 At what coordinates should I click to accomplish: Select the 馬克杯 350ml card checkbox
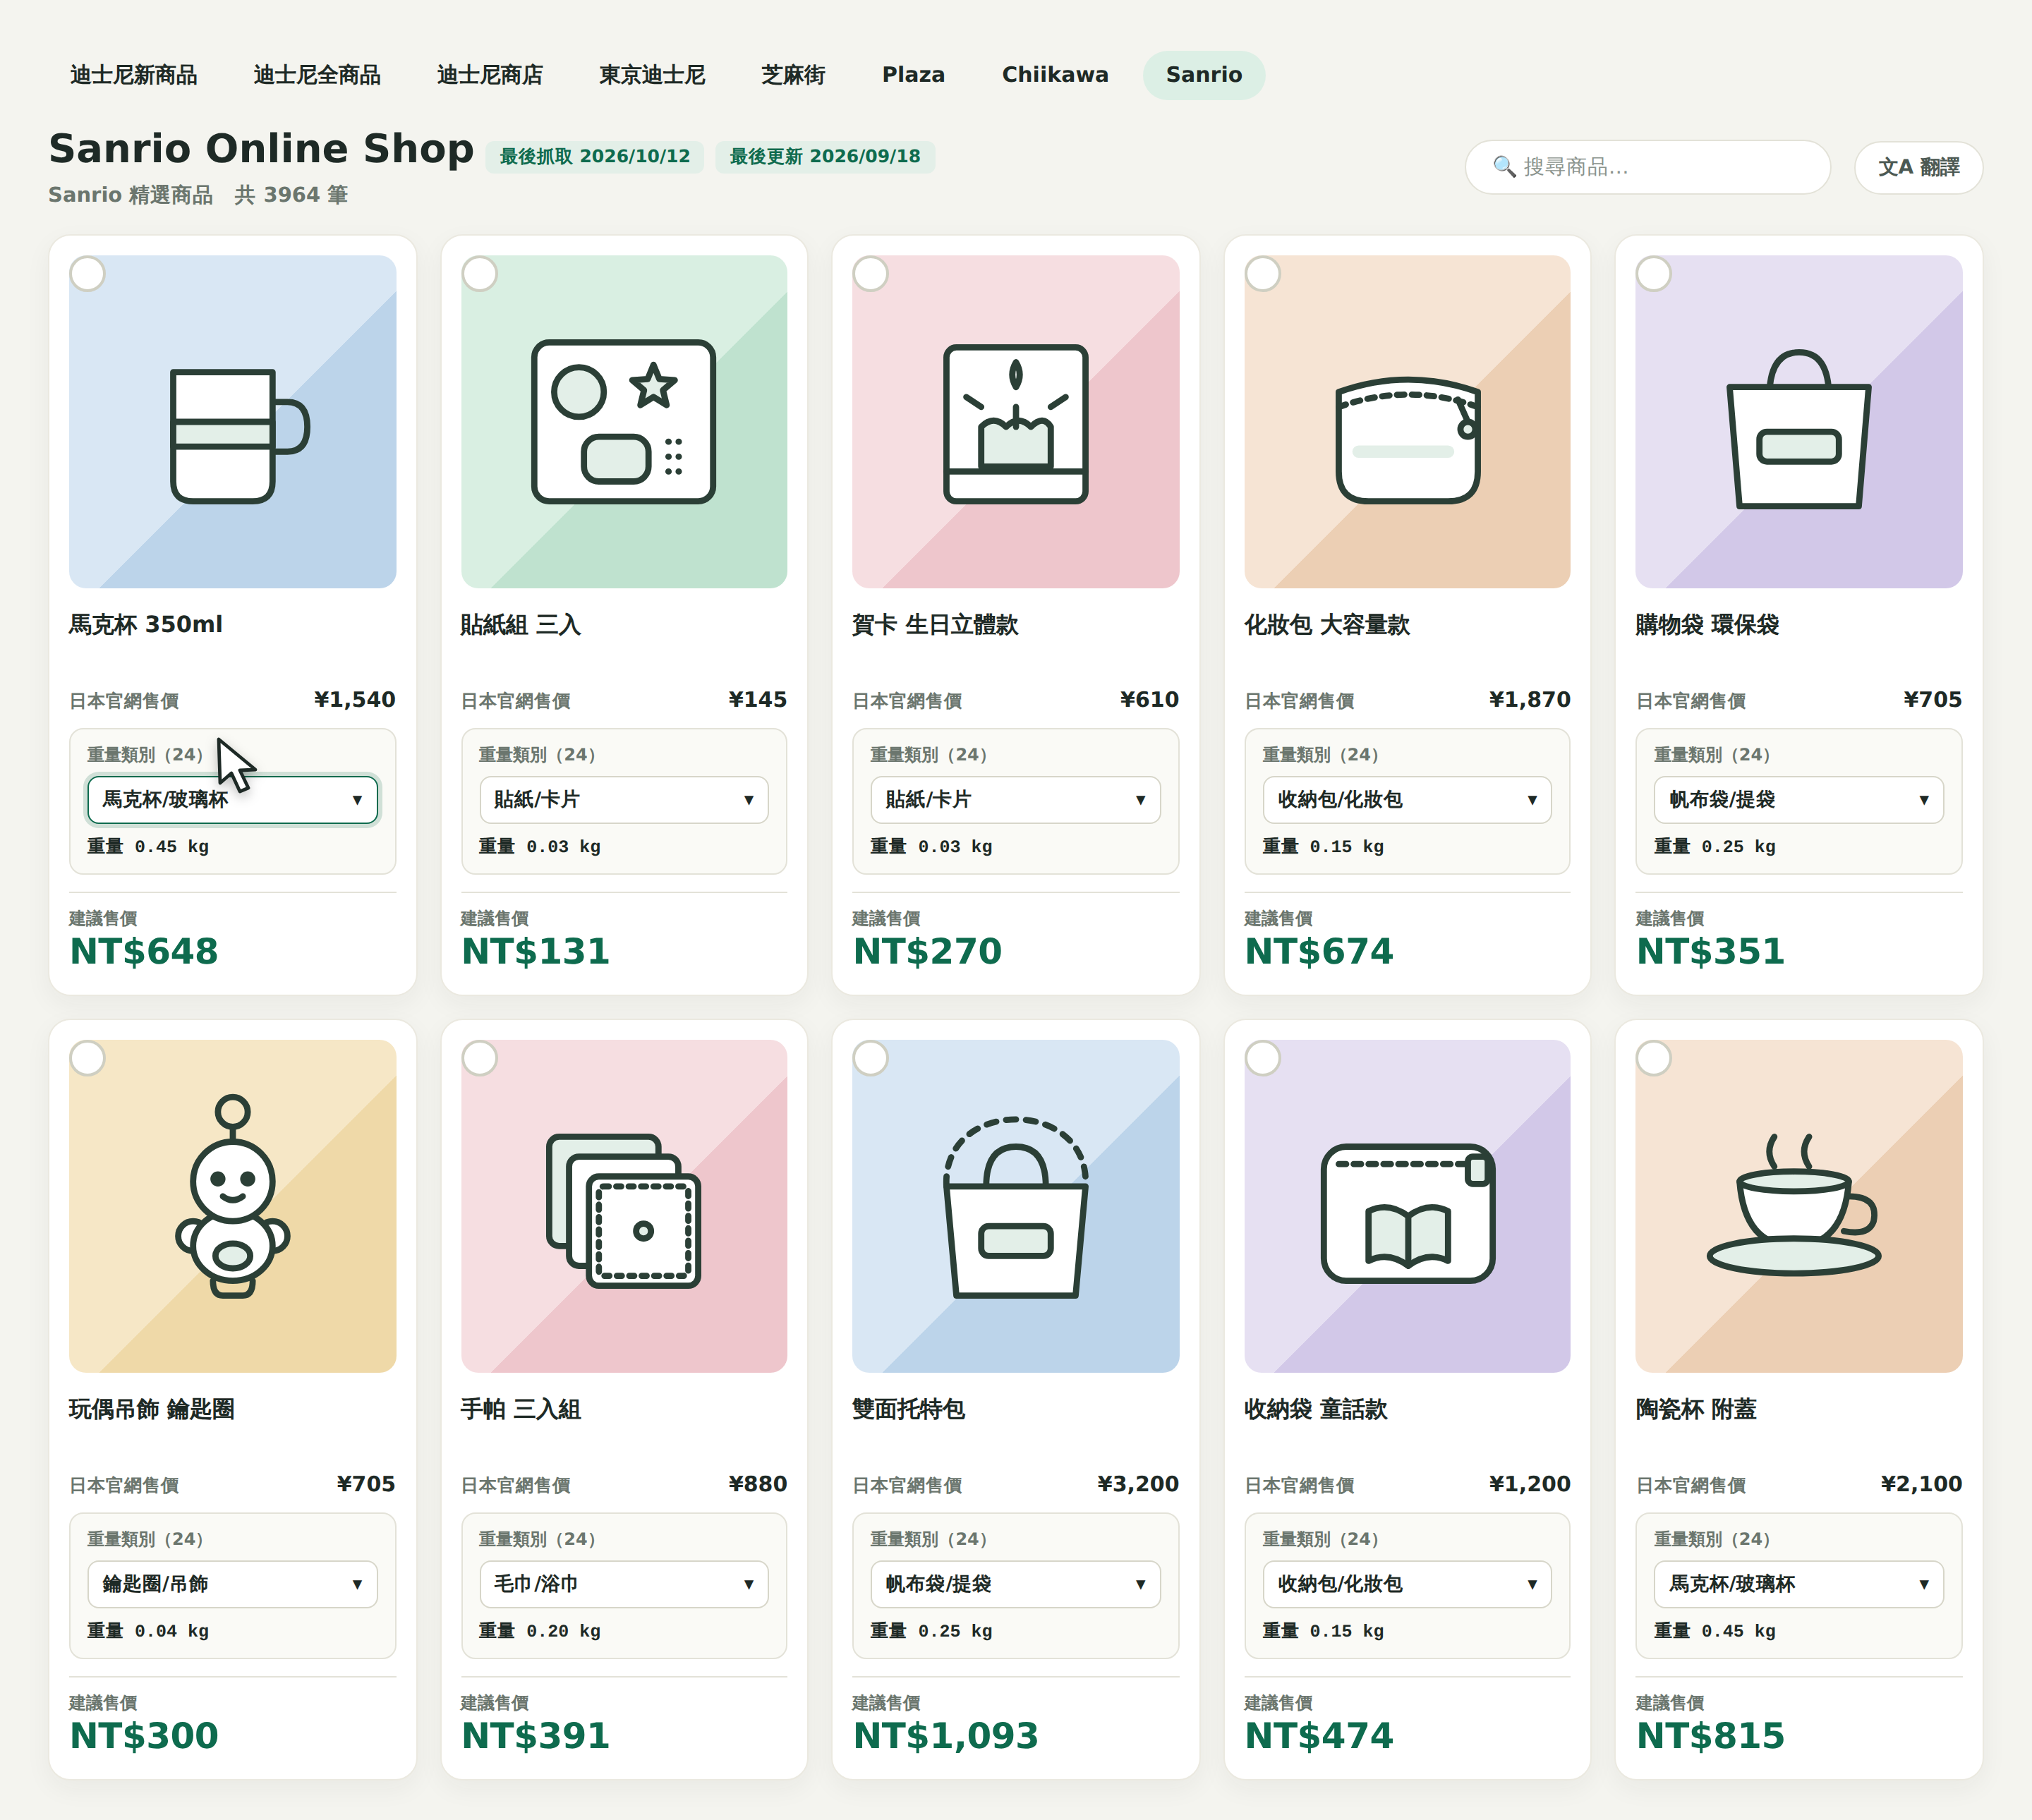[88, 274]
